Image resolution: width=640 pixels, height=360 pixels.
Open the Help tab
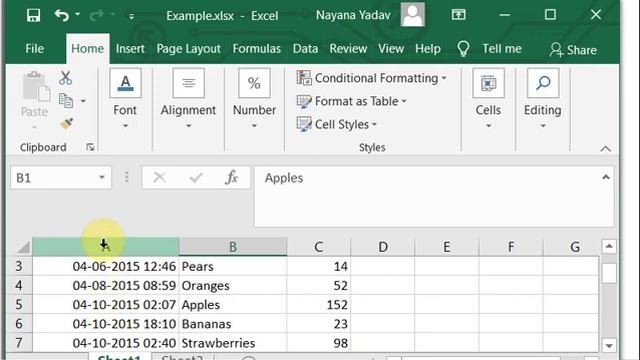click(x=427, y=49)
